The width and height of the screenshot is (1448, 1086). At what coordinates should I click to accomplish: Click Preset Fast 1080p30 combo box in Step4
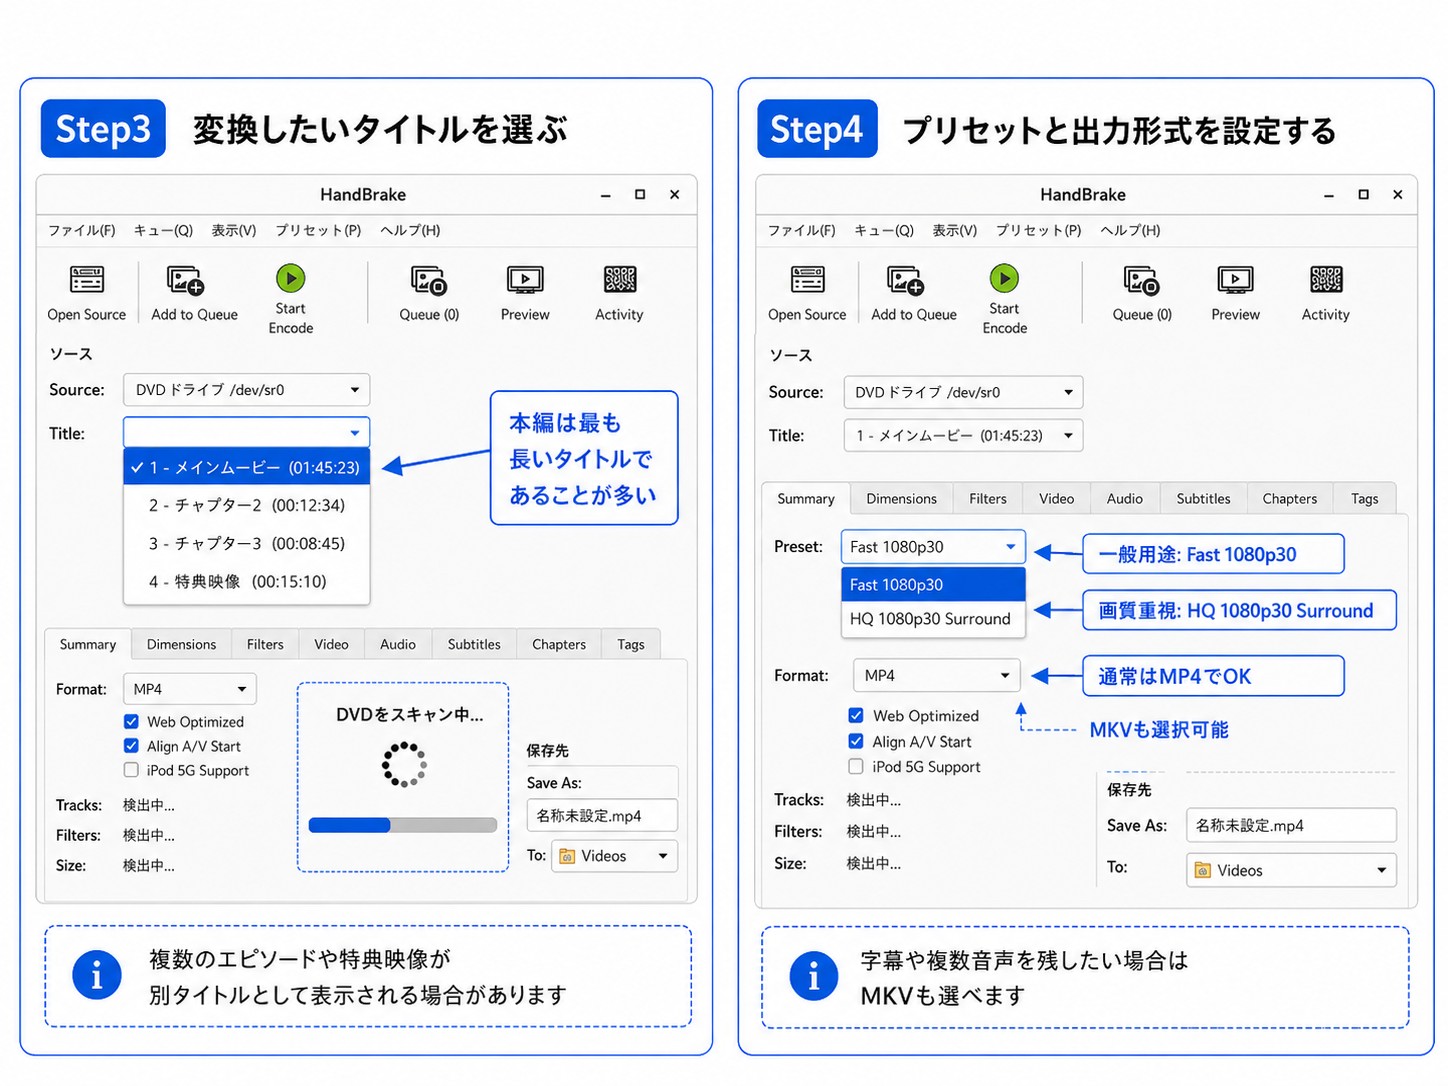point(933,547)
